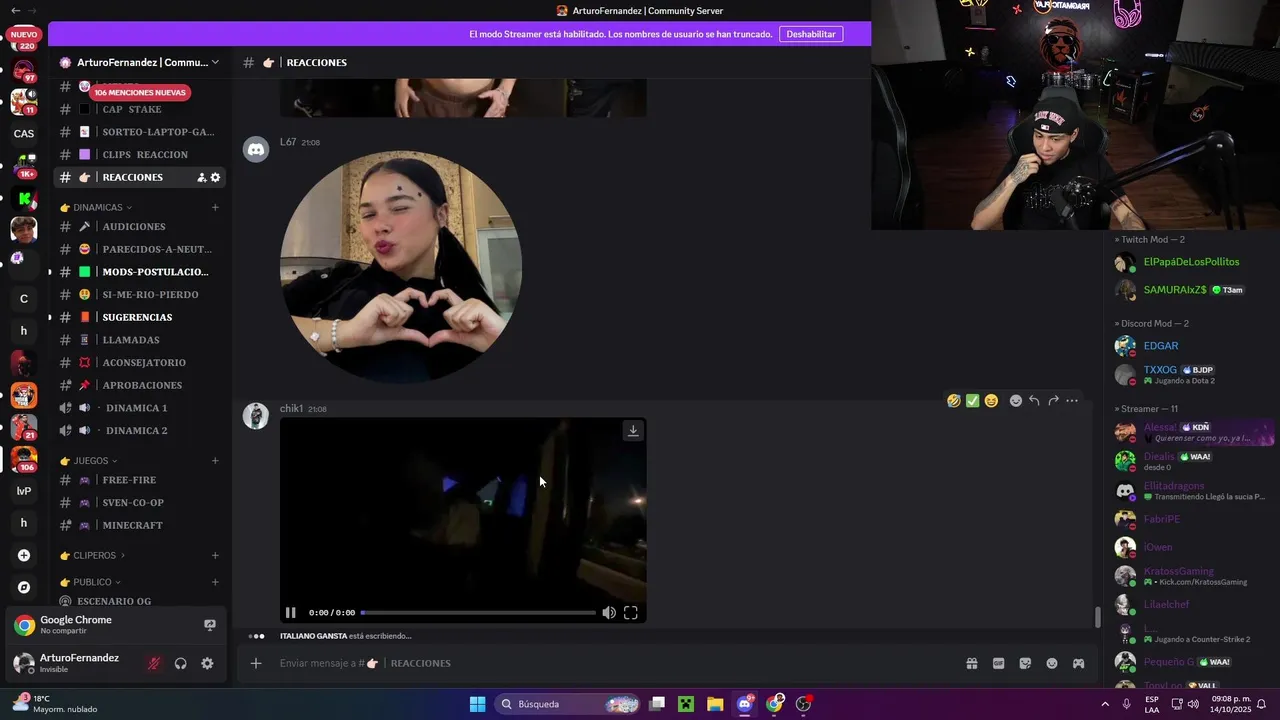The height and width of the screenshot is (720, 1280).
Task: Disable streamer mode with the Deshabilitar button
Action: 811,34
